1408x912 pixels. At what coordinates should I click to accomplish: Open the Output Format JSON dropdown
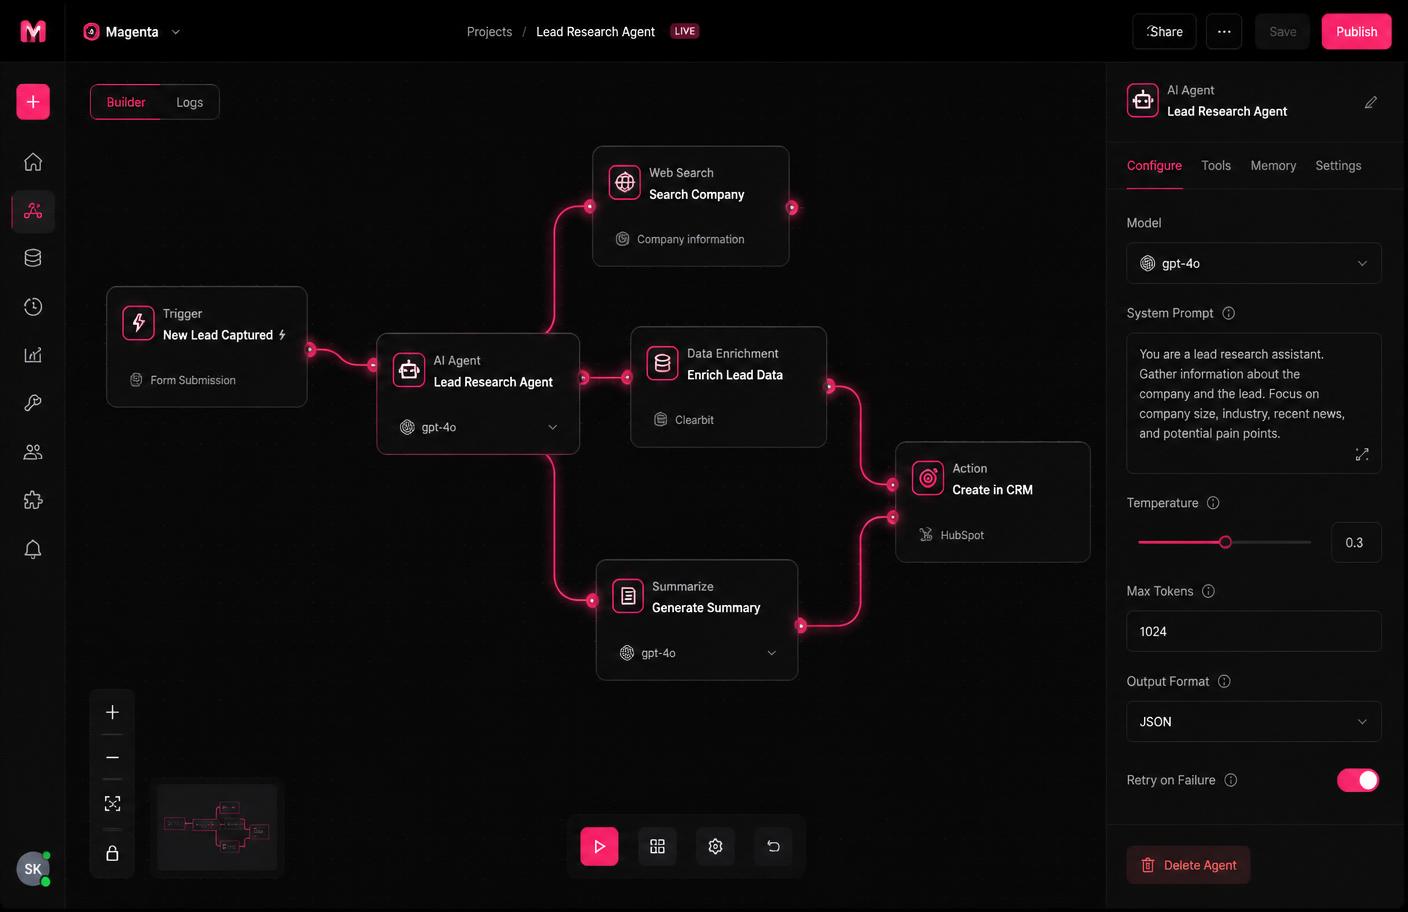click(1254, 721)
